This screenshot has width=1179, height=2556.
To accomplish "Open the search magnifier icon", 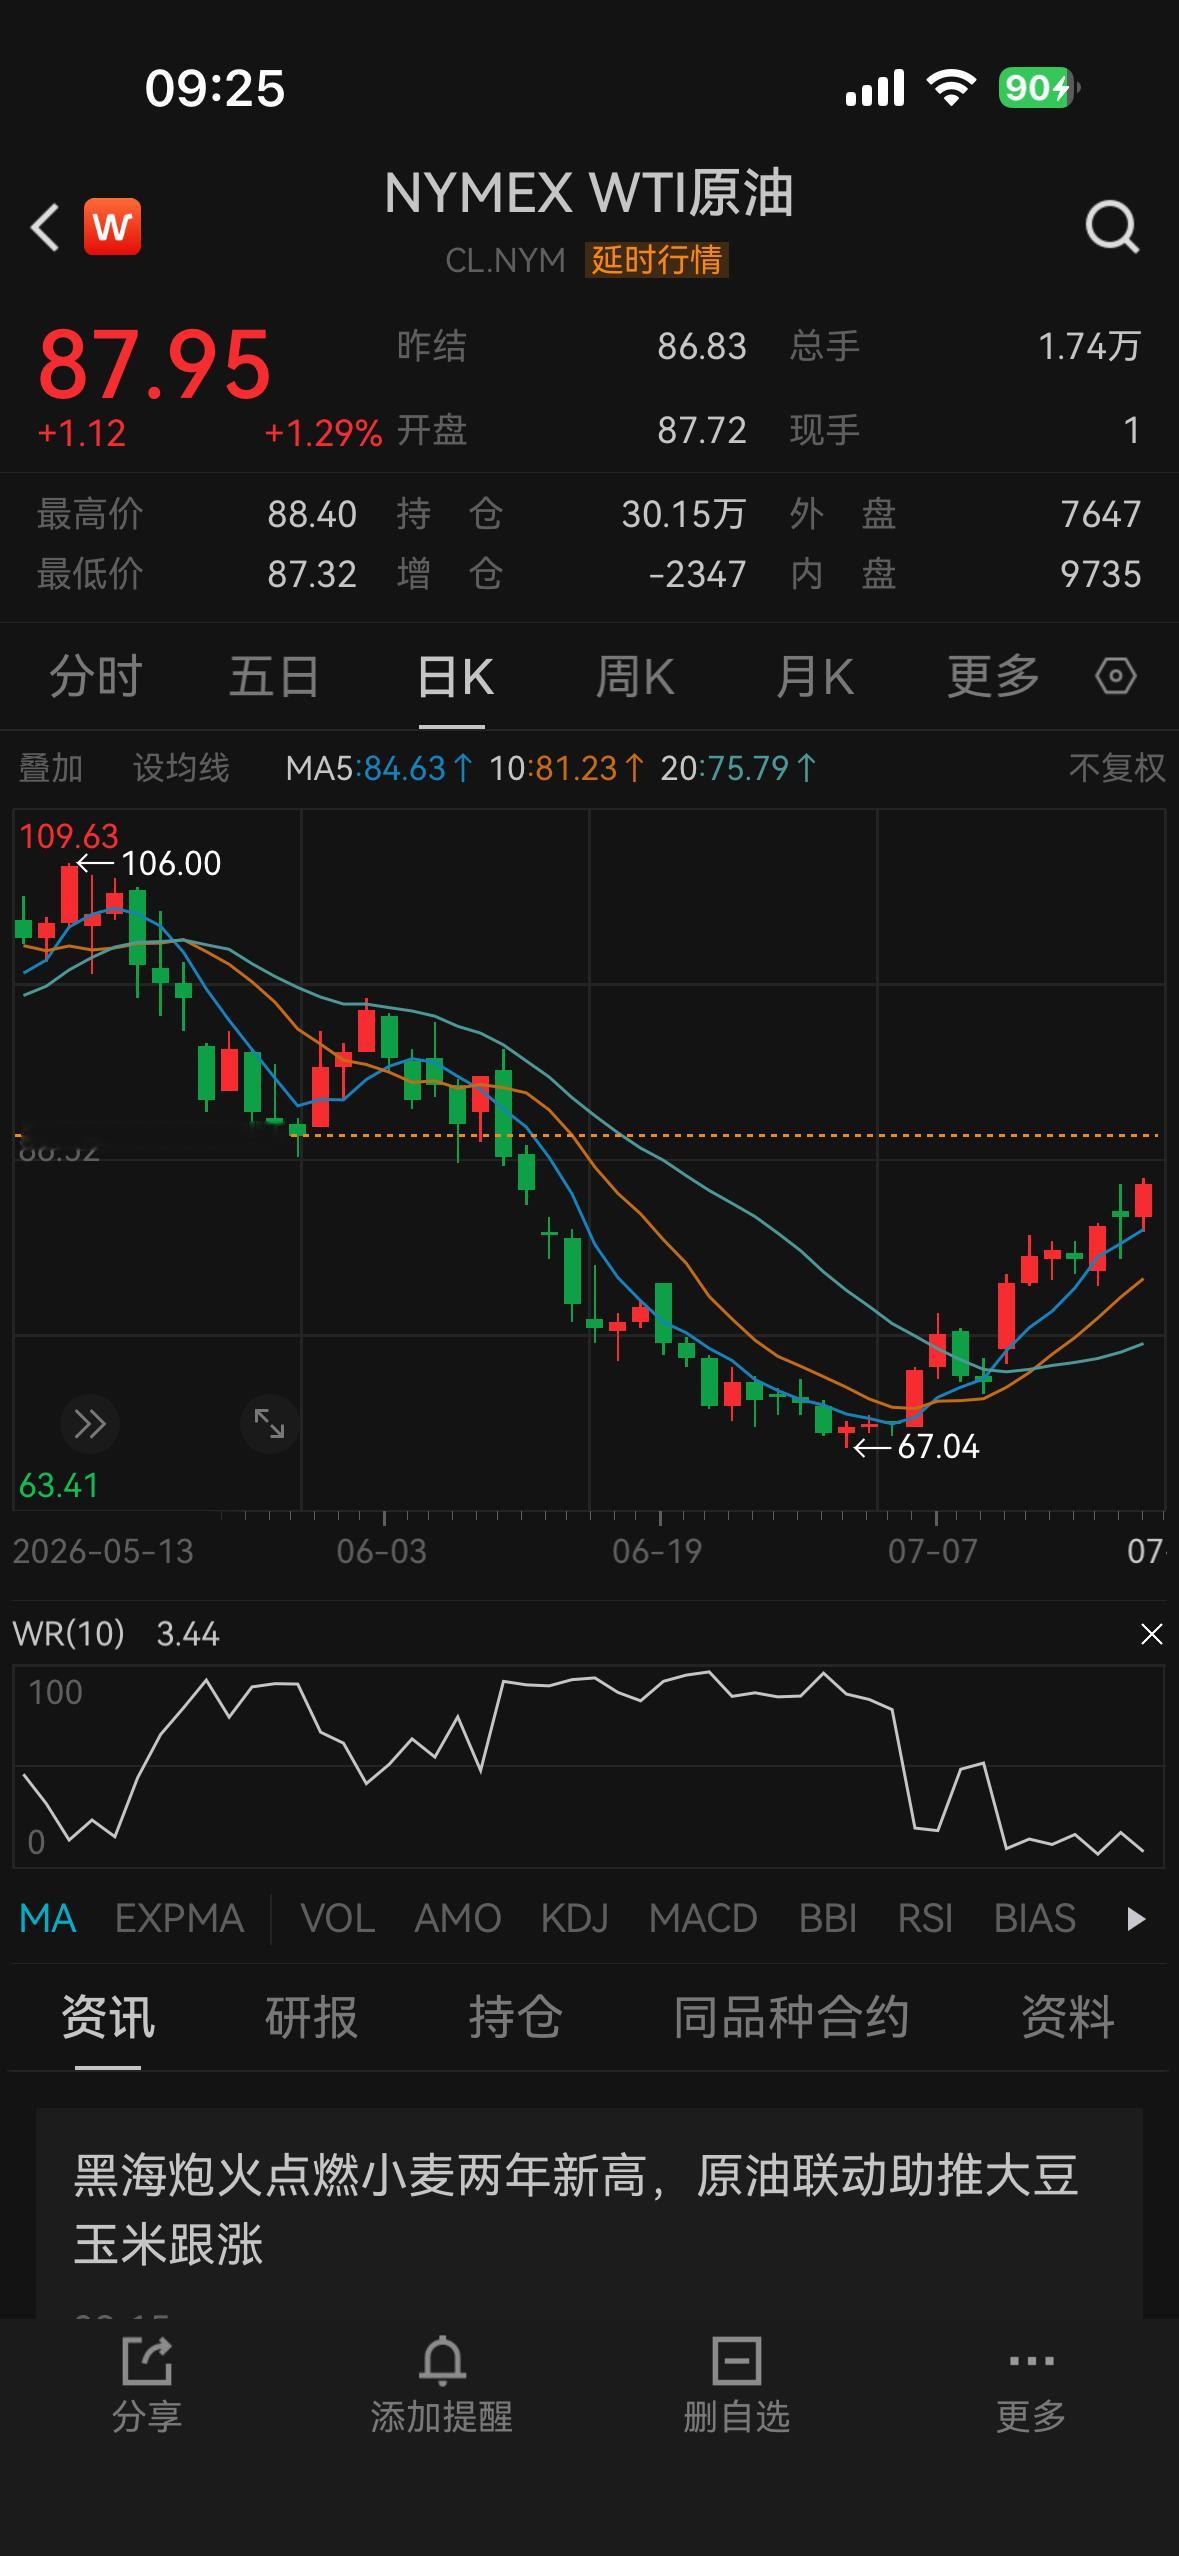I will point(1113,227).
